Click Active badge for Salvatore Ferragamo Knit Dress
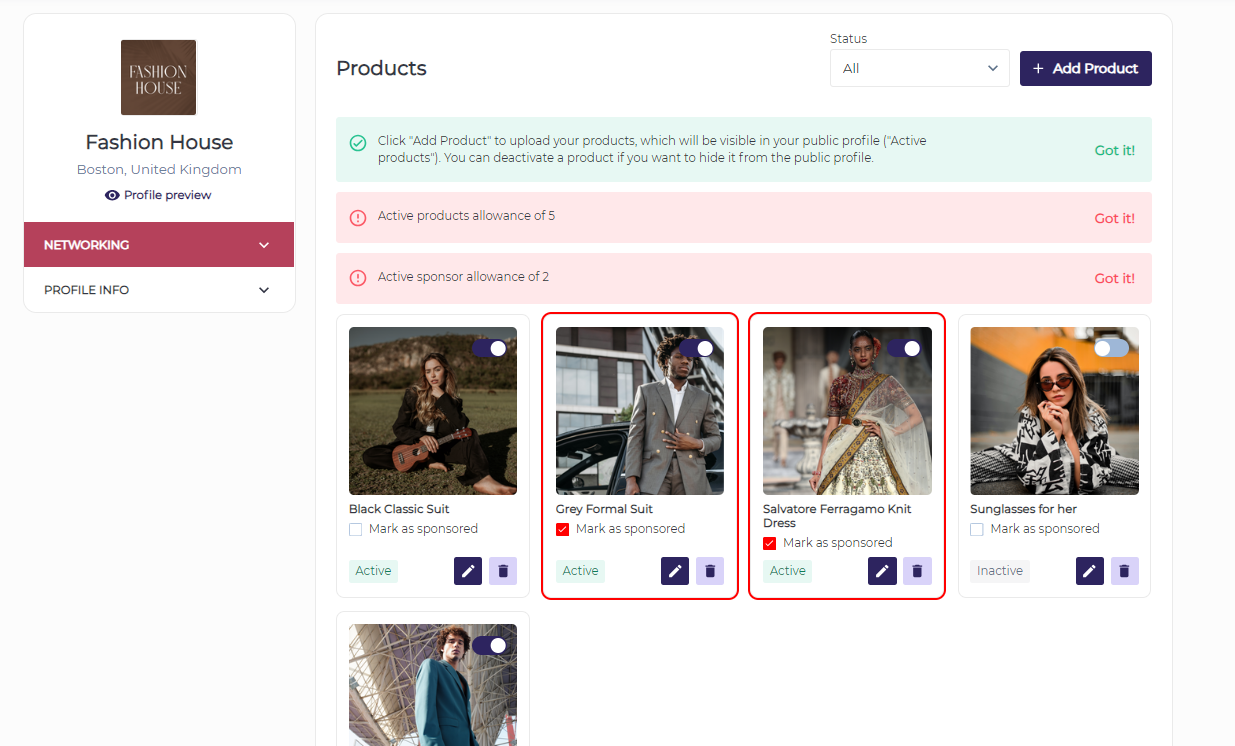The width and height of the screenshot is (1235, 746). pyautogui.click(x=787, y=571)
